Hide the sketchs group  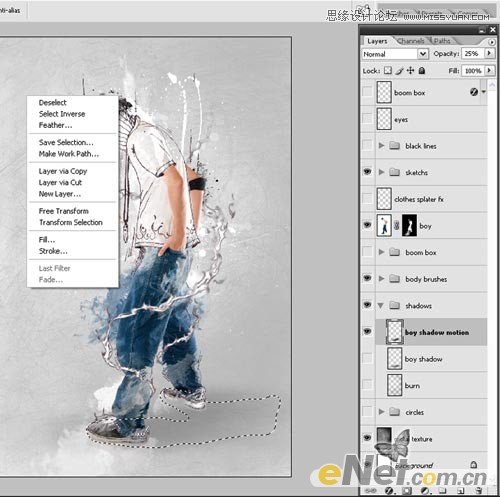pyautogui.click(x=367, y=172)
